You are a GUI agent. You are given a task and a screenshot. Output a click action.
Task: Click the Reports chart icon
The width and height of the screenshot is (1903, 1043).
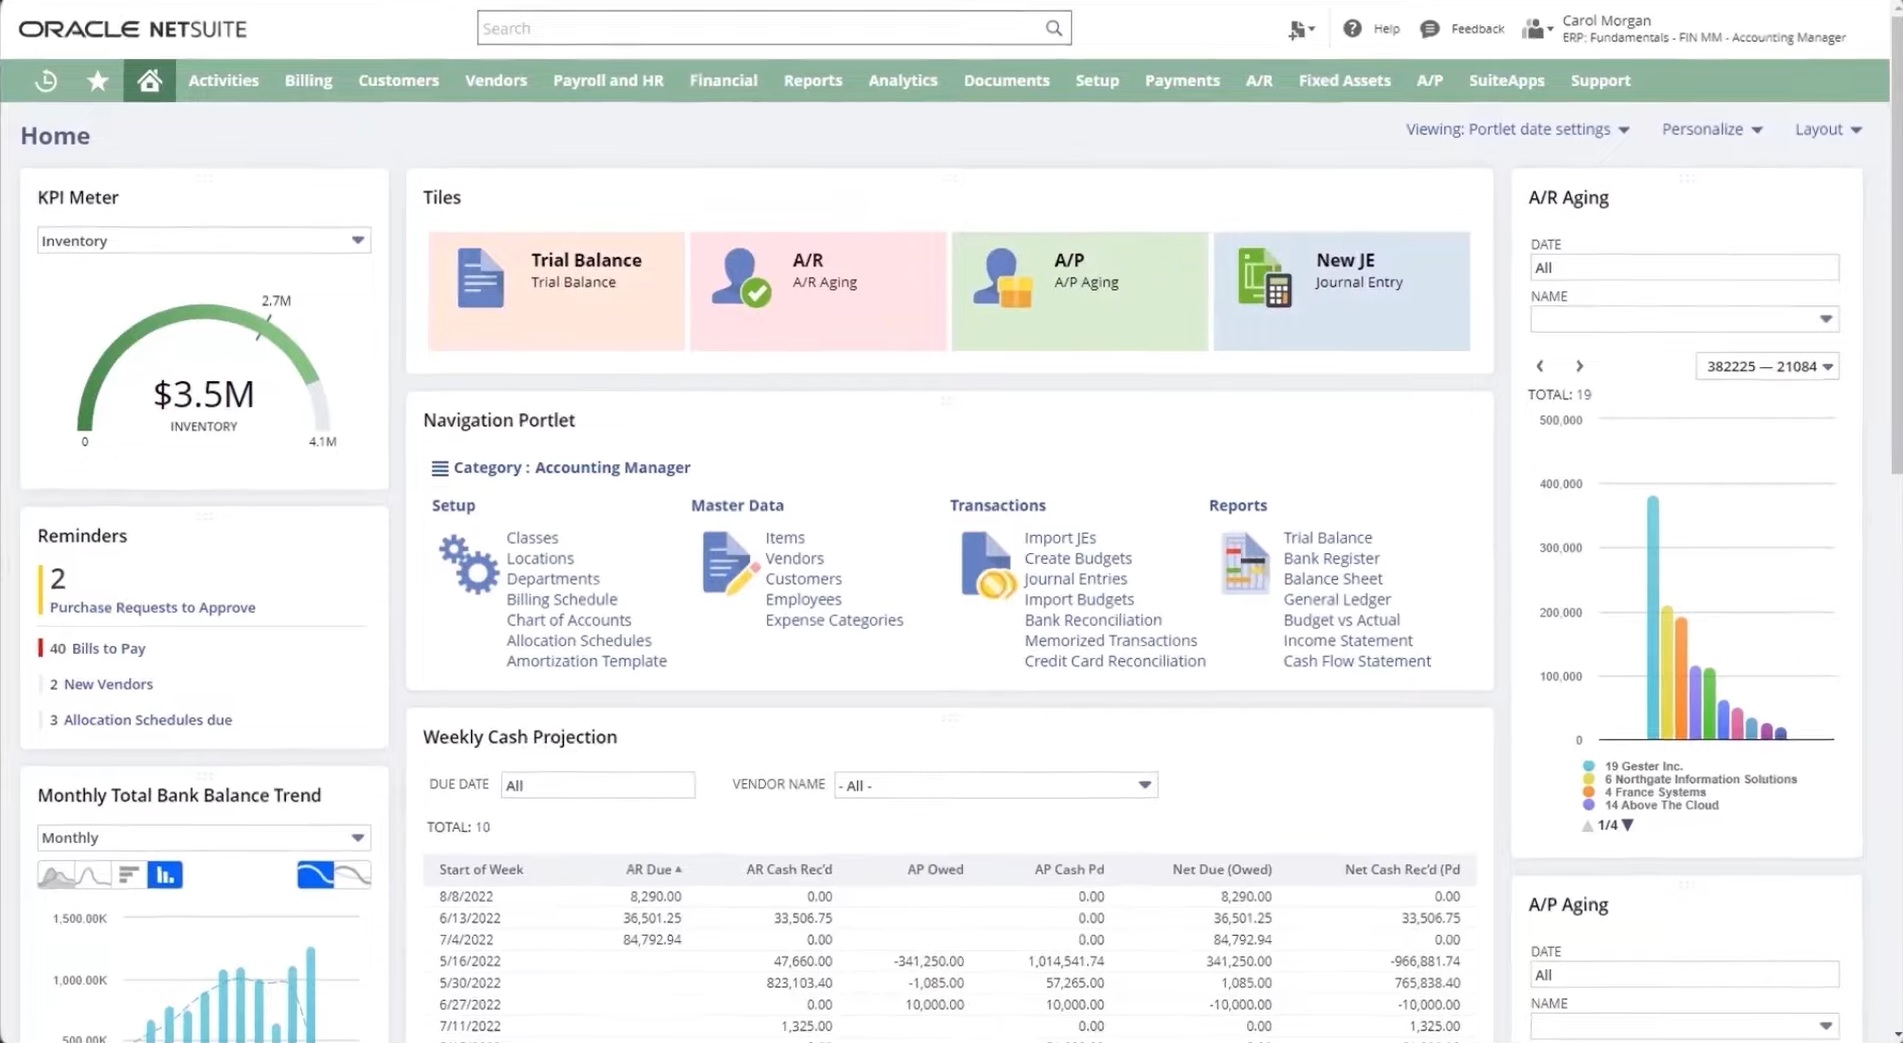point(1245,564)
